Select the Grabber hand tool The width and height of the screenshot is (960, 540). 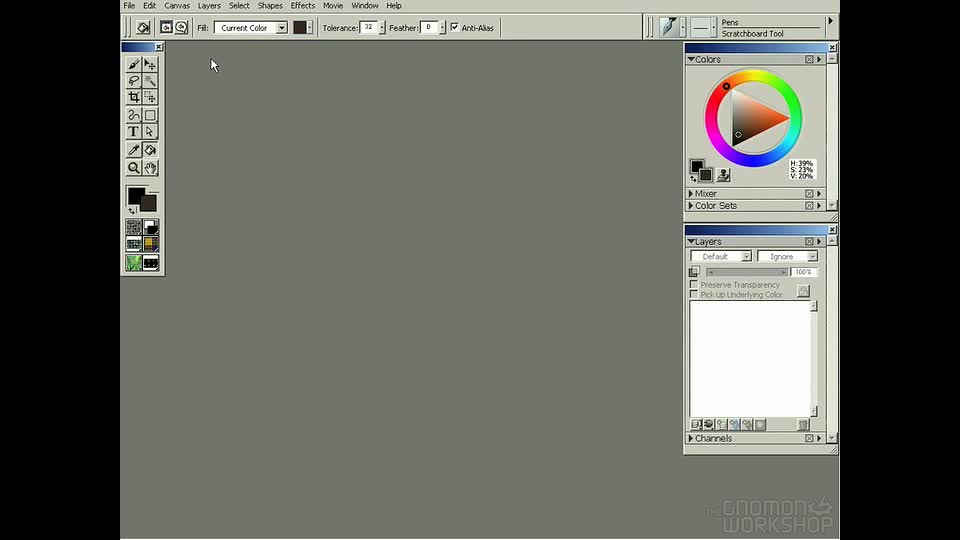[x=150, y=168]
